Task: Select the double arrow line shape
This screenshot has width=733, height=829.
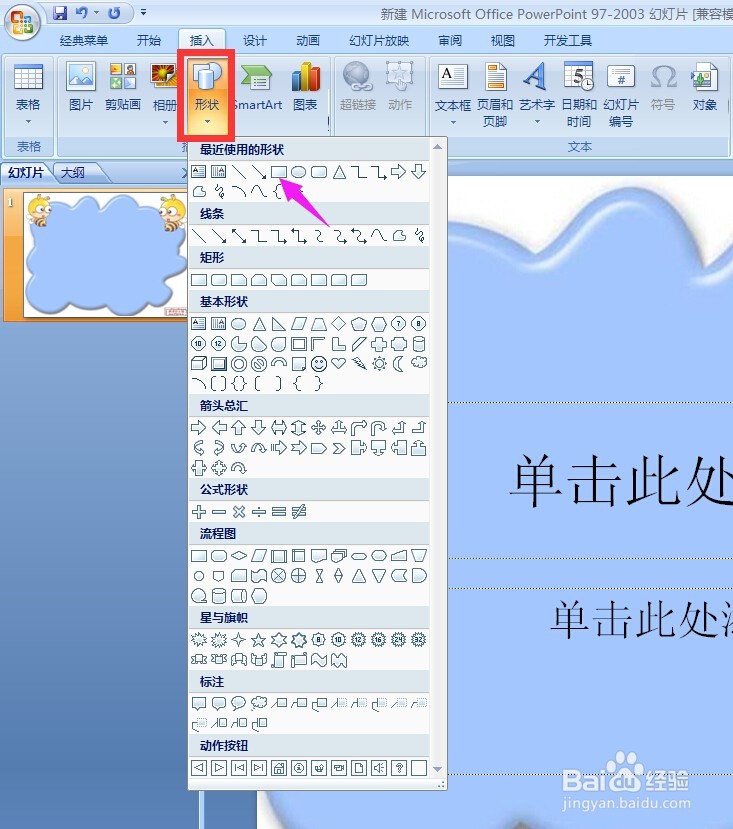Action: pyautogui.click(x=239, y=236)
